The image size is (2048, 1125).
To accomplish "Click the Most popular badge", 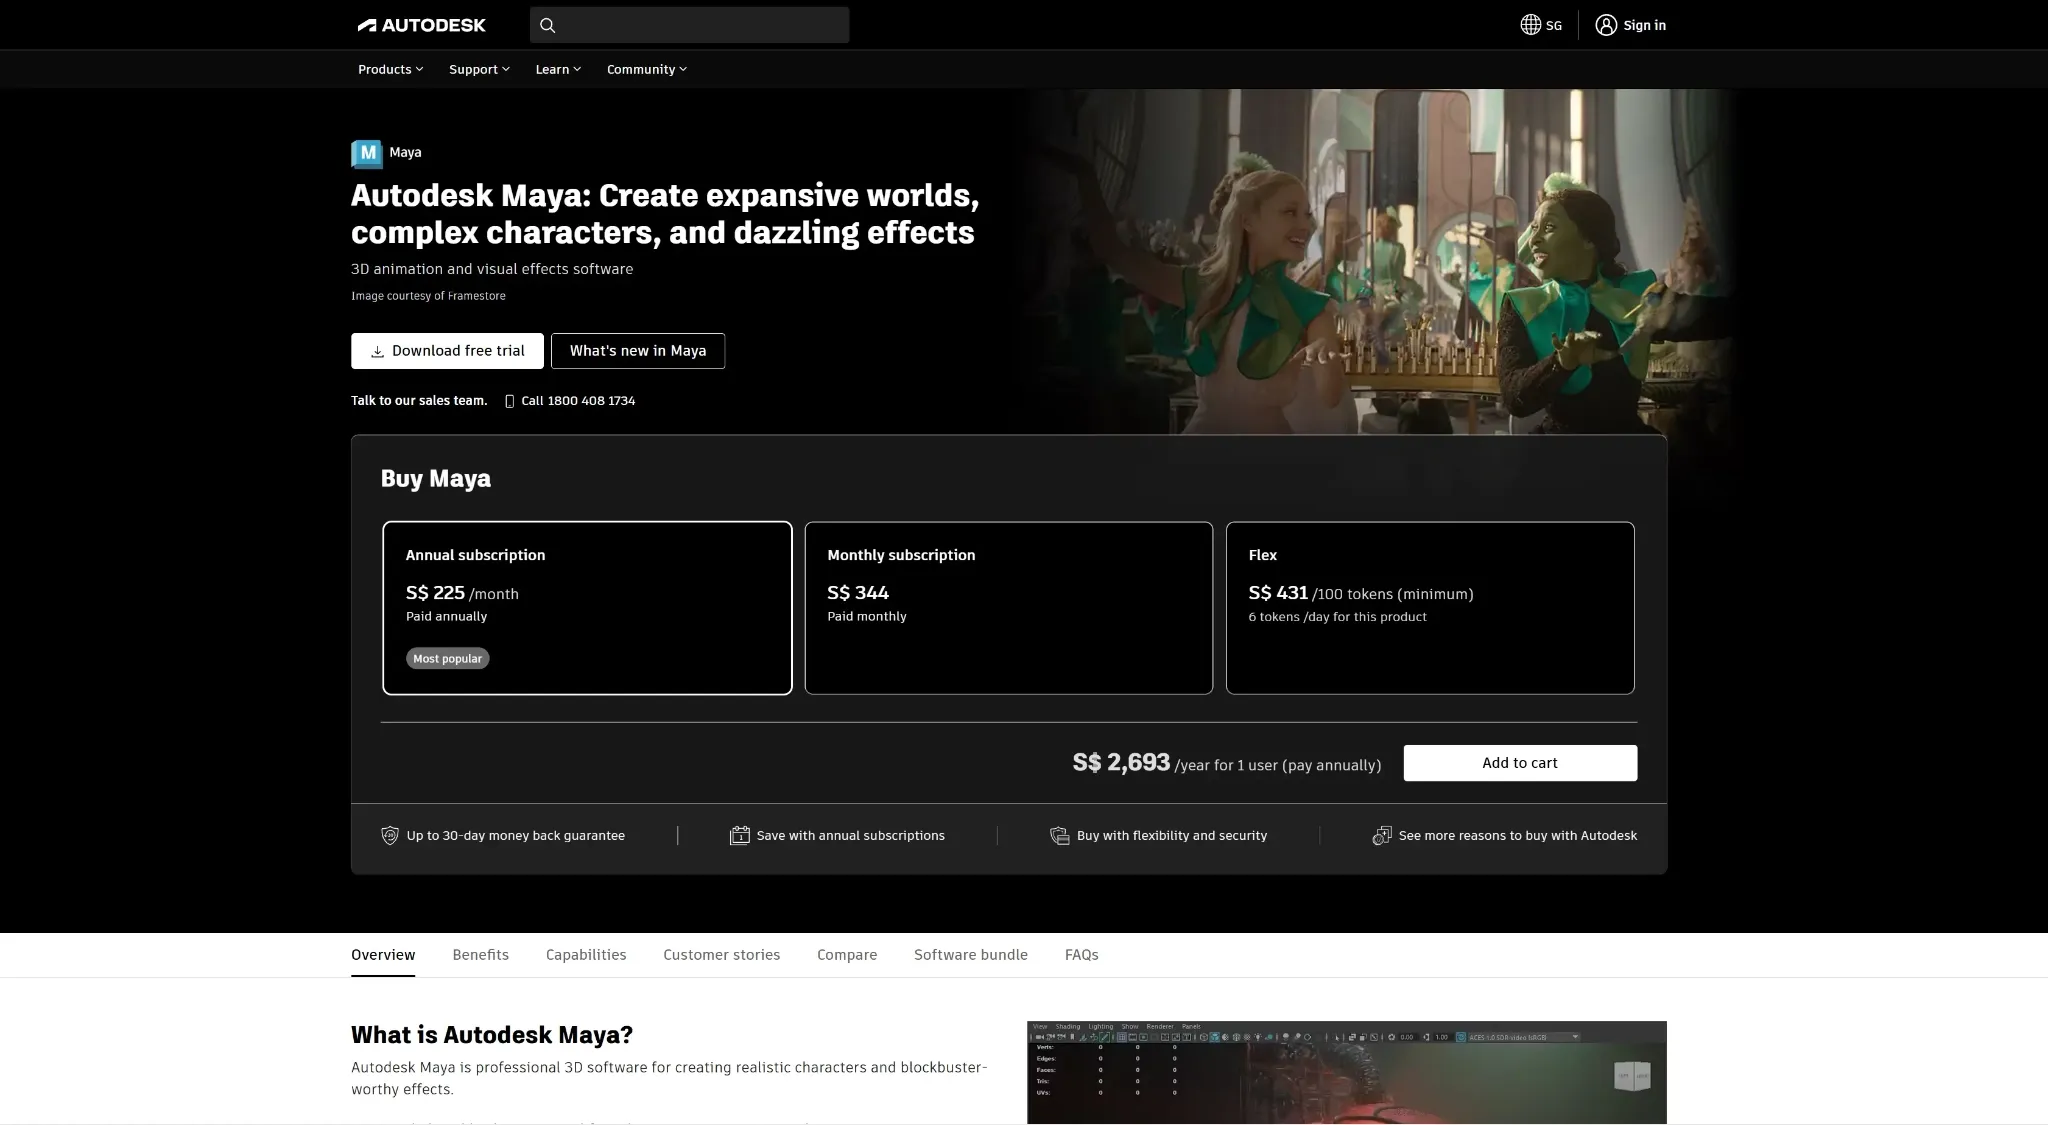I will [447, 659].
